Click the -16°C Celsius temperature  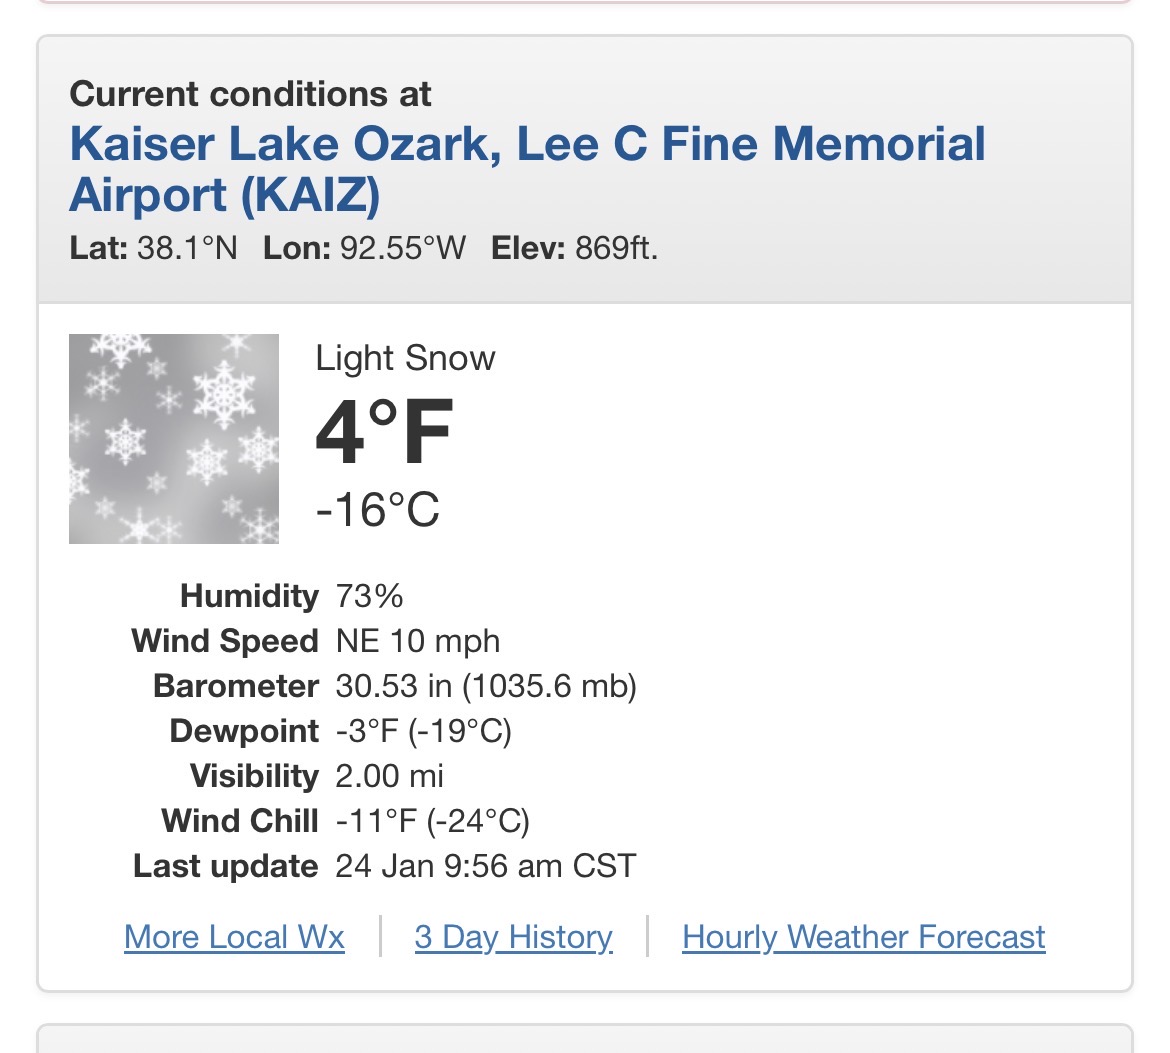pyautogui.click(x=377, y=510)
